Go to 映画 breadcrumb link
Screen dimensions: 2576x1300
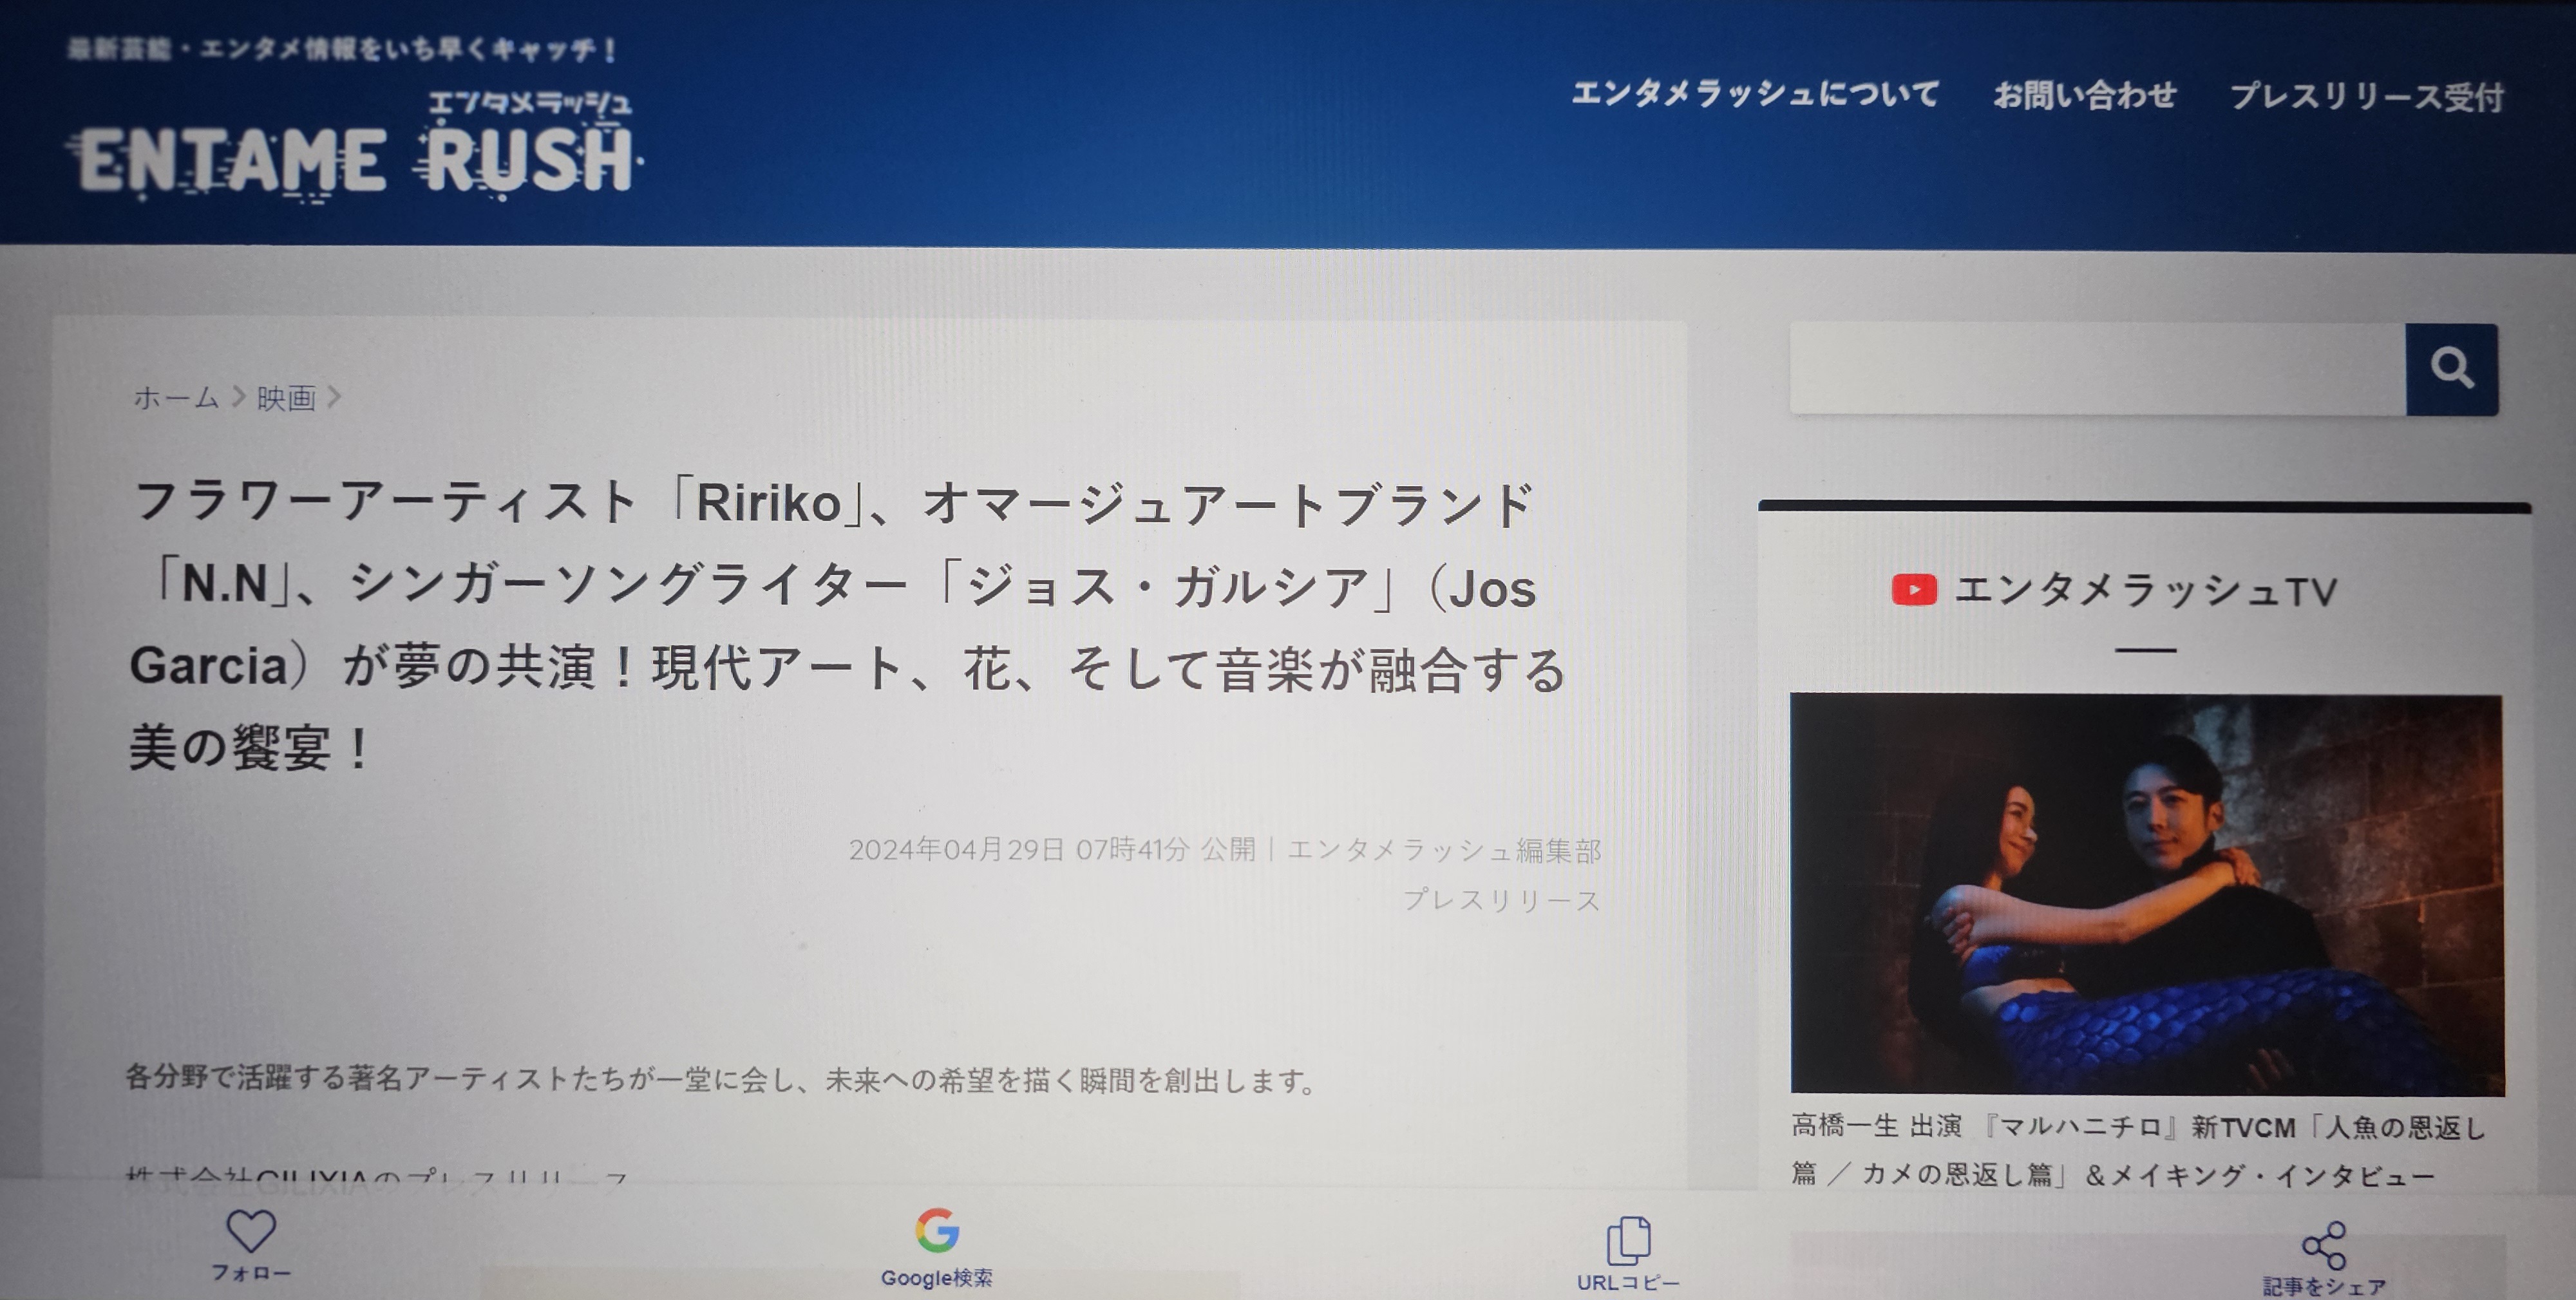pyautogui.click(x=286, y=398)
